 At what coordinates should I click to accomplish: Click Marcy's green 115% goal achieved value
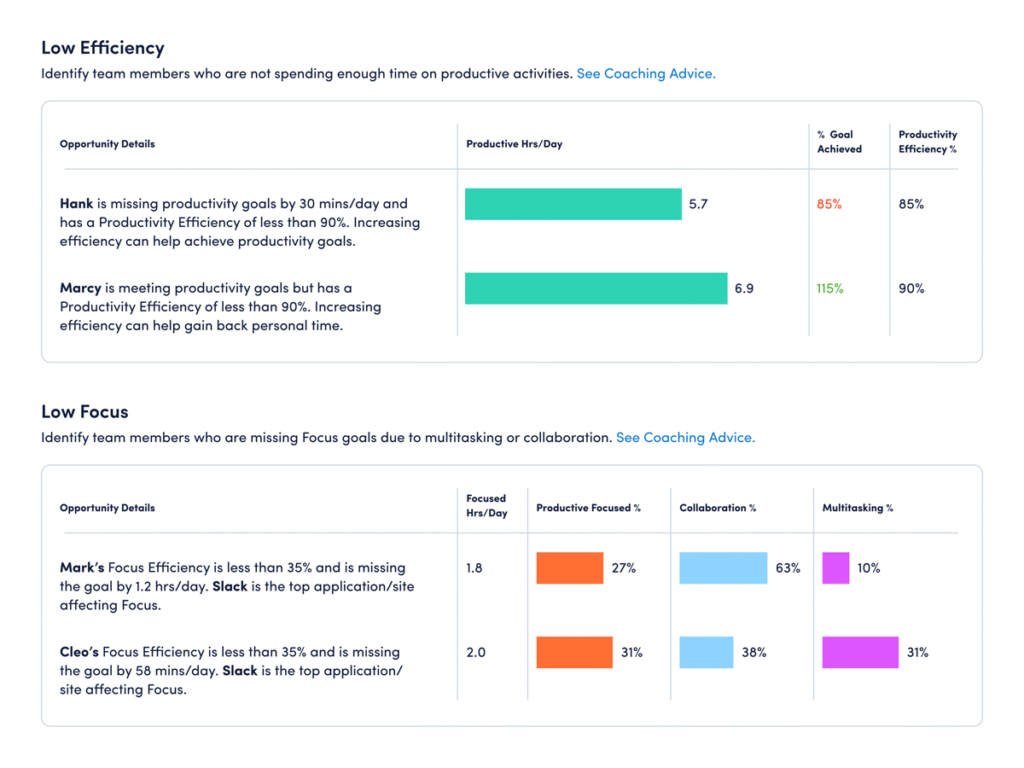831,288
